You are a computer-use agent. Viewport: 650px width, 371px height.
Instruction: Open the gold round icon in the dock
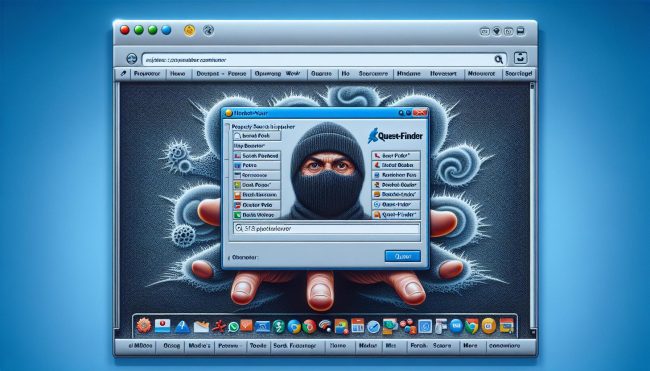coord(489,326)
